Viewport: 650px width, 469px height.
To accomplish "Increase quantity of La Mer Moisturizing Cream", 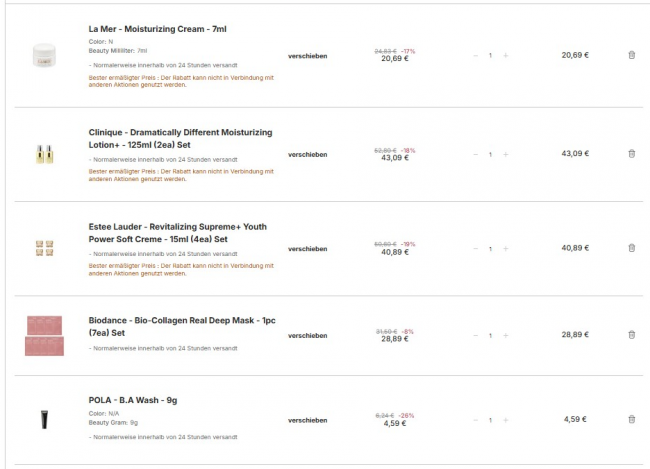I will 506,55.
